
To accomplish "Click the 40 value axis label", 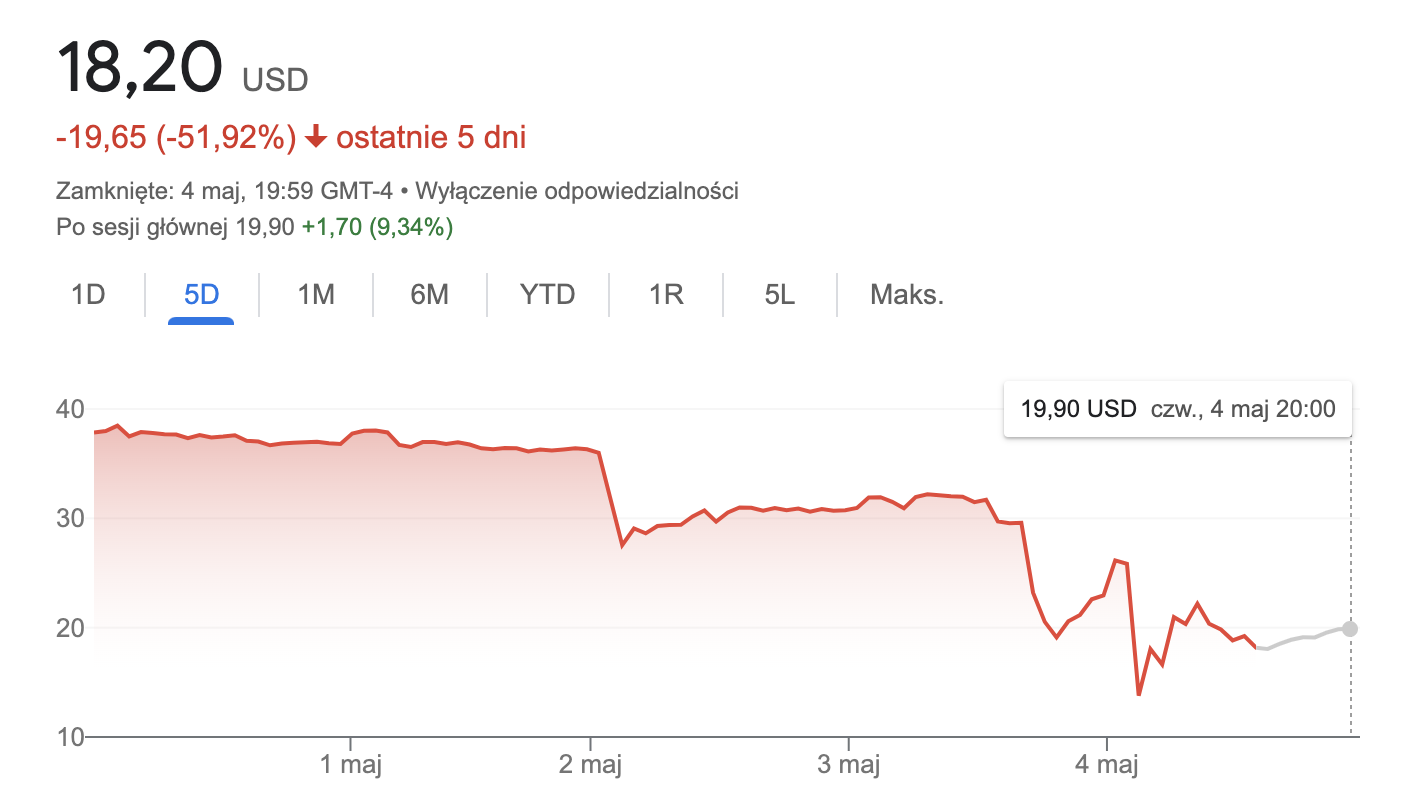I will (70, 409).
